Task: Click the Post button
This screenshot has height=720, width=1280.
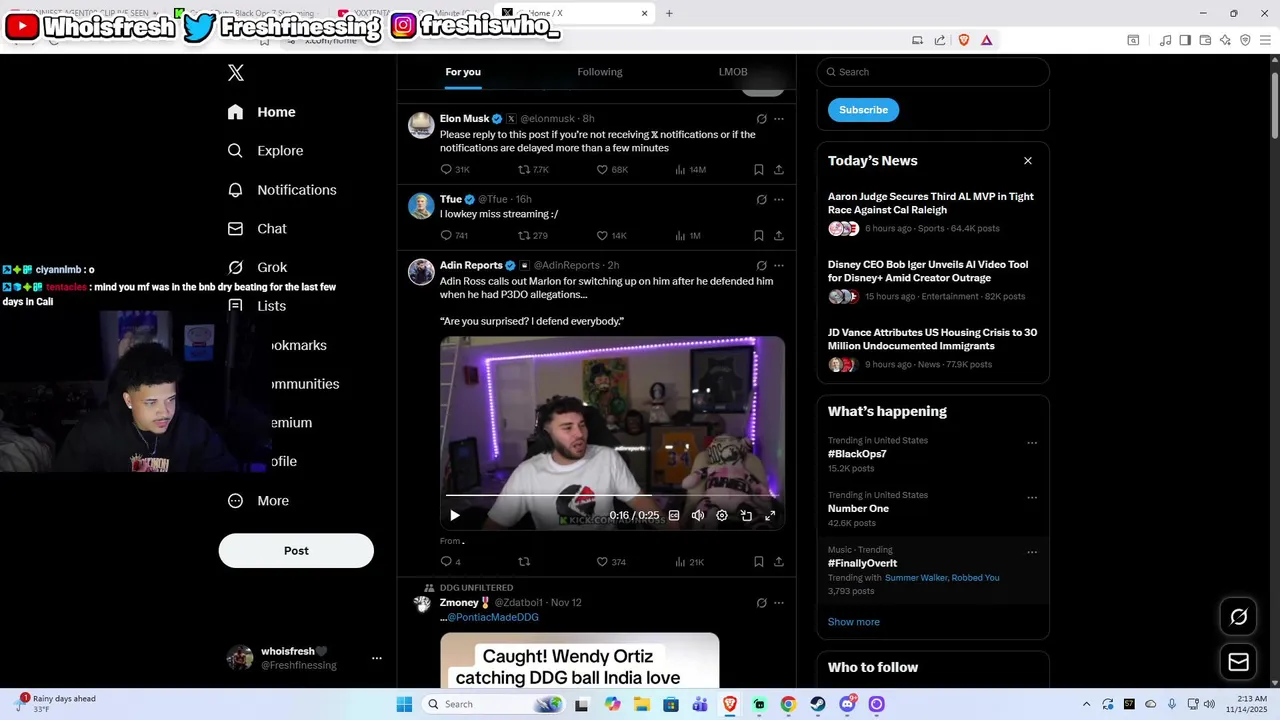Action: pyautogui.click(x=296, y=551)
